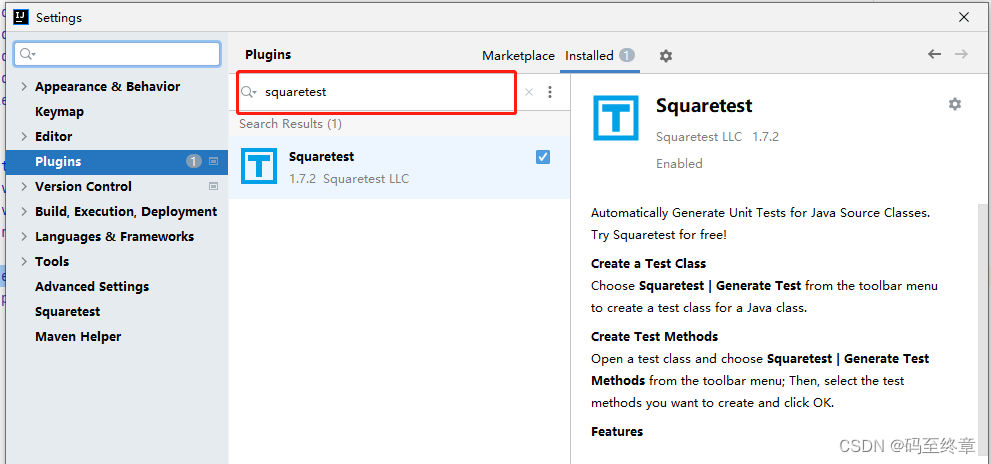Screen dimensions: 991x464
Task: Expand the Tools settings group
Action: (x=24, y=262)
